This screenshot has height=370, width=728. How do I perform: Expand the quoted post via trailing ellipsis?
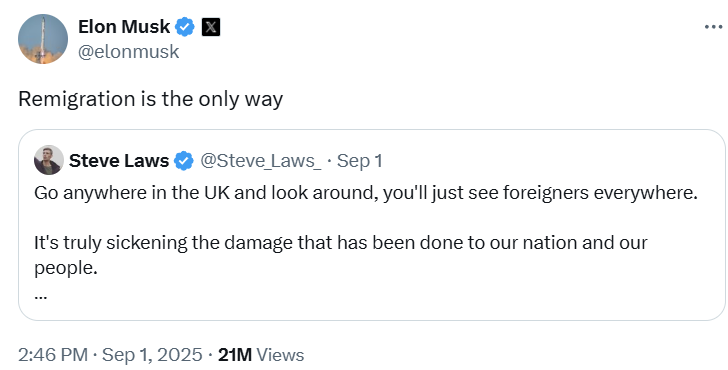(40, 295)
